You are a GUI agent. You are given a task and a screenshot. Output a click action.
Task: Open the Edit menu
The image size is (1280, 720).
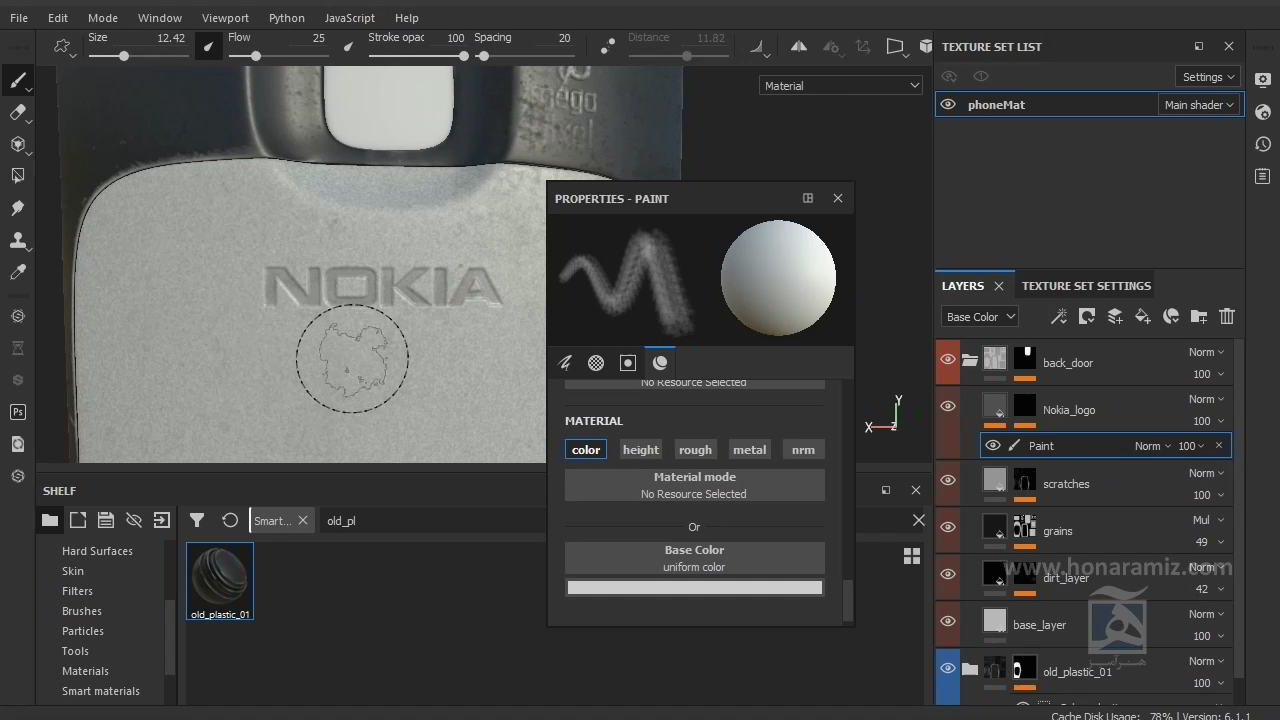click(58, 18)
